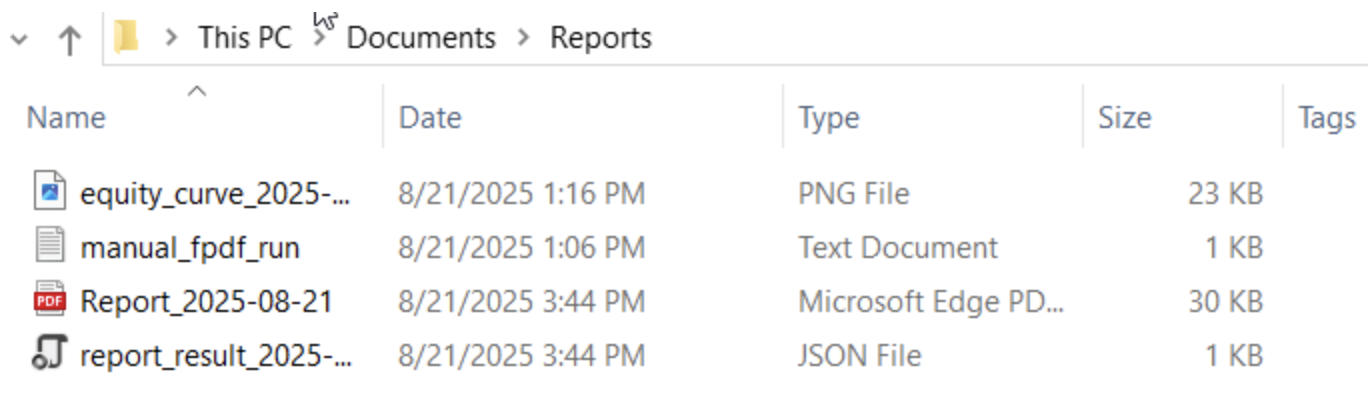Click the JSON file icon for report_result
Screen dimensions: 1368x396
pos(49,354)
